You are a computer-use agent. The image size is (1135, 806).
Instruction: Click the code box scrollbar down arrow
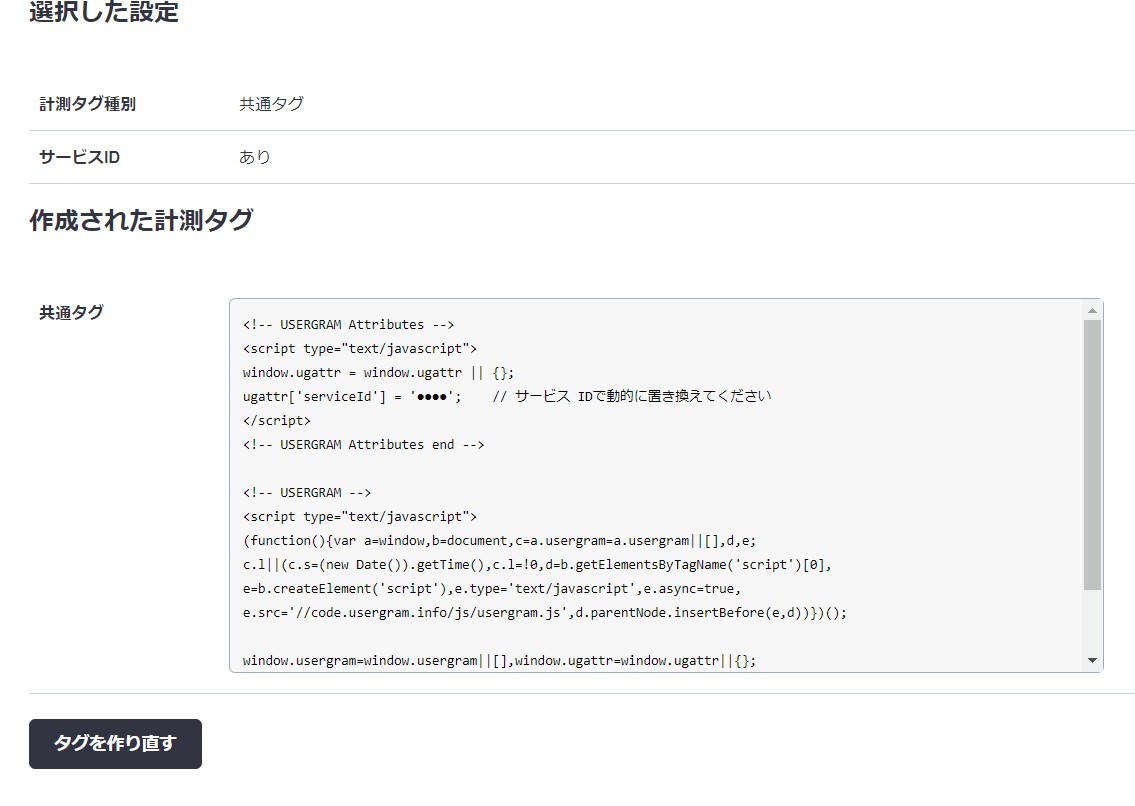pyautogui.click(x=1092, y=660)
